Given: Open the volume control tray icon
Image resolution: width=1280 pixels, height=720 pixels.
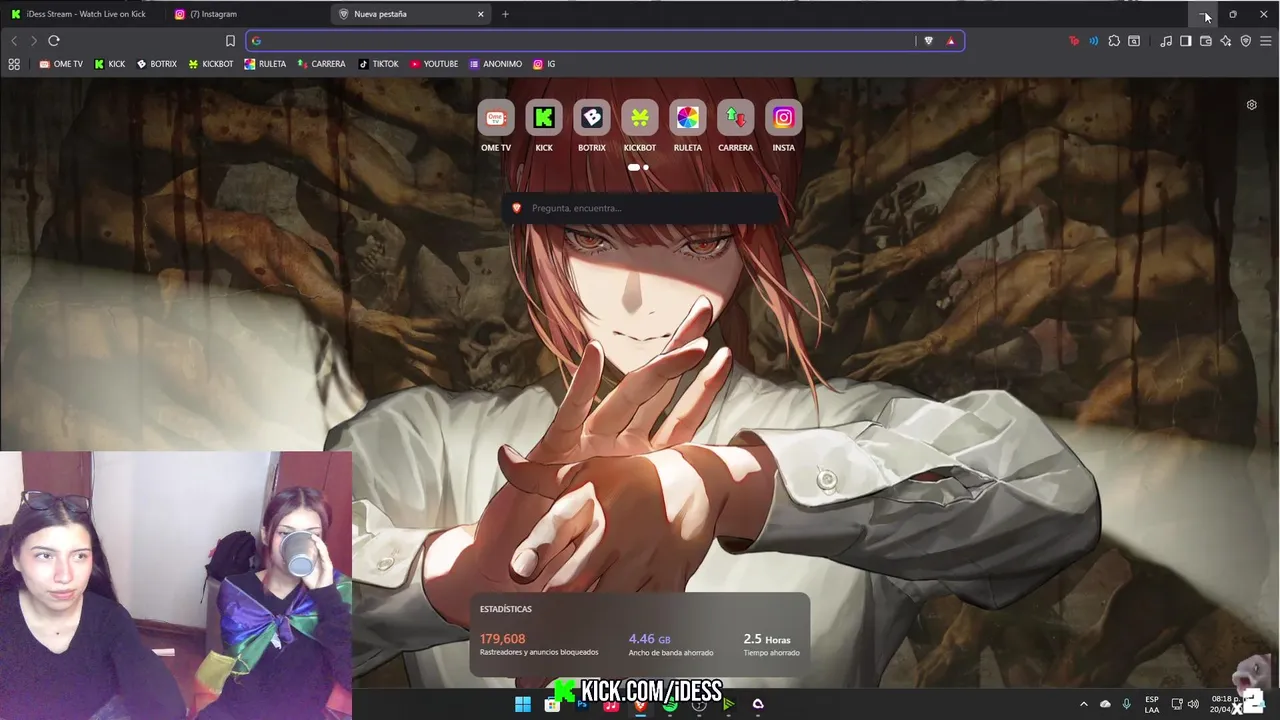Looking at the screenshot, I should tap(1193, 704).
